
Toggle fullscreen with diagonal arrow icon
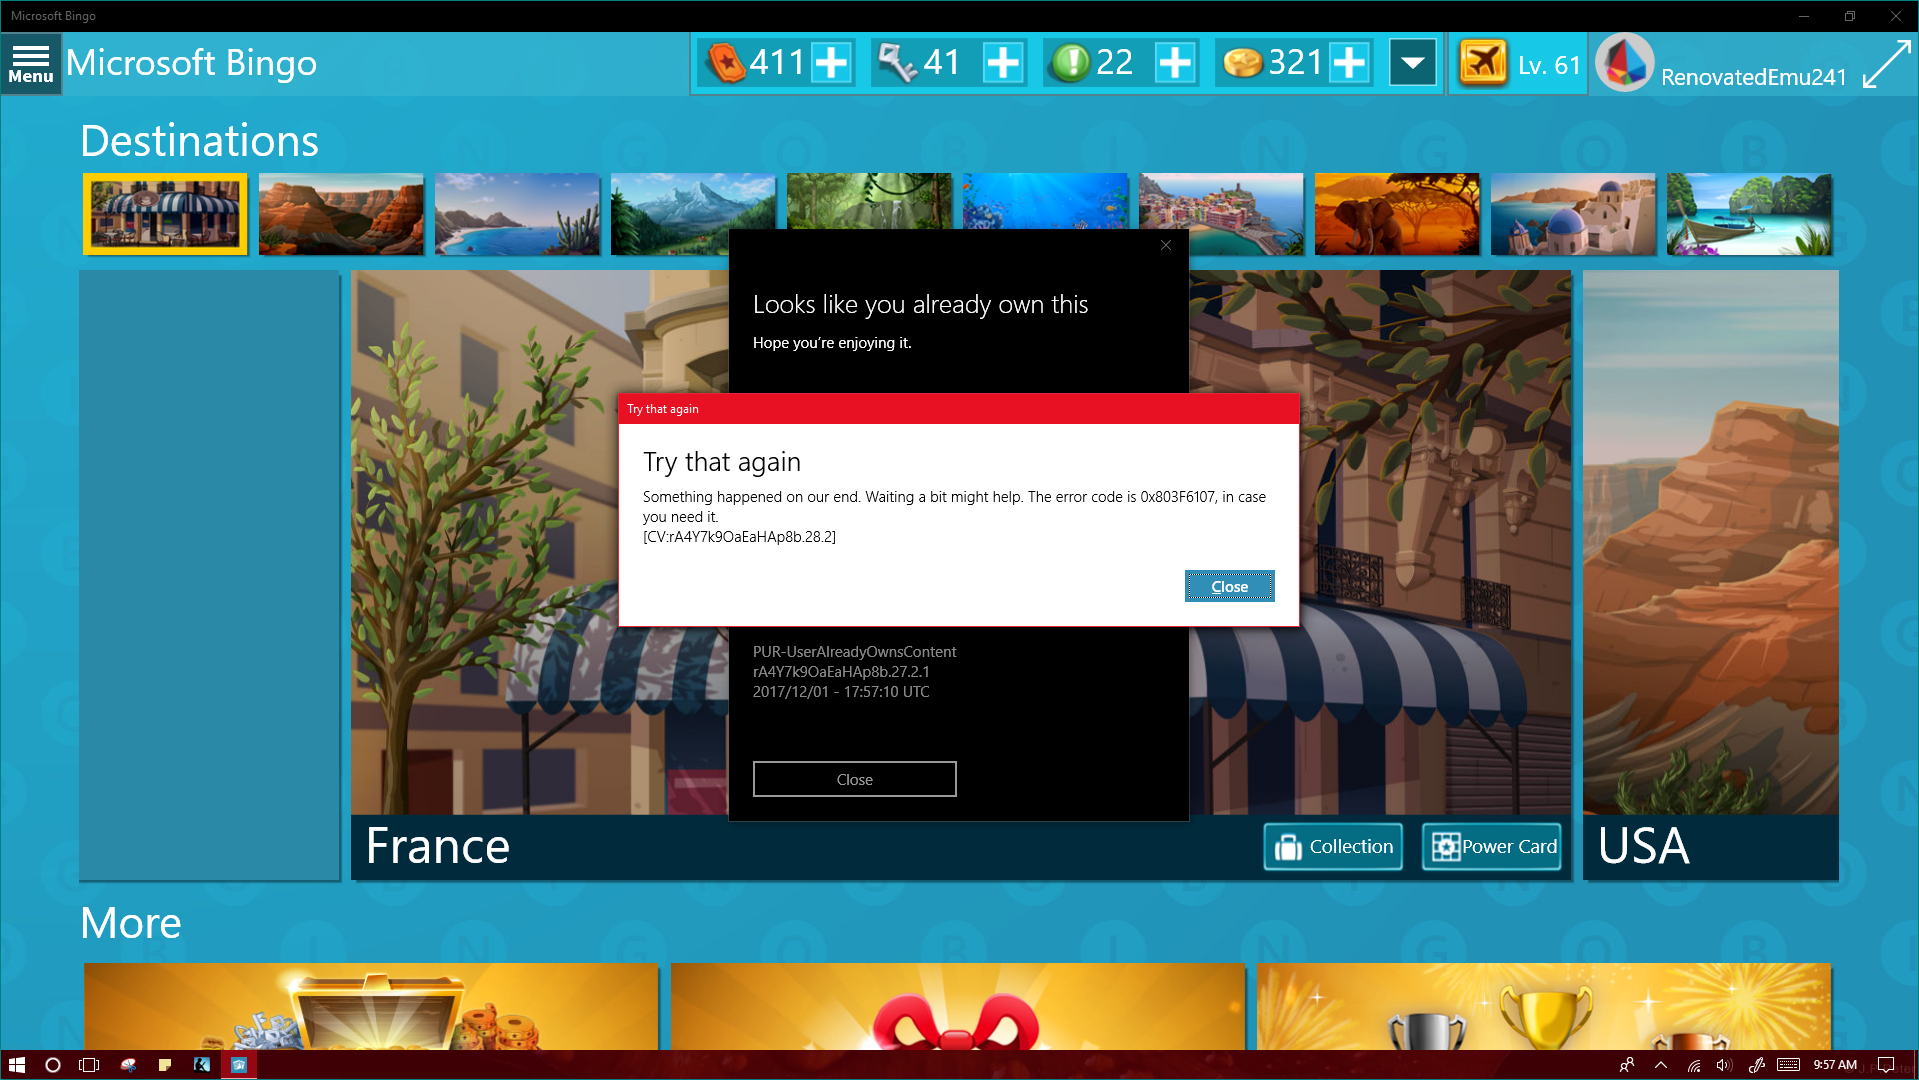(1886, 63)
